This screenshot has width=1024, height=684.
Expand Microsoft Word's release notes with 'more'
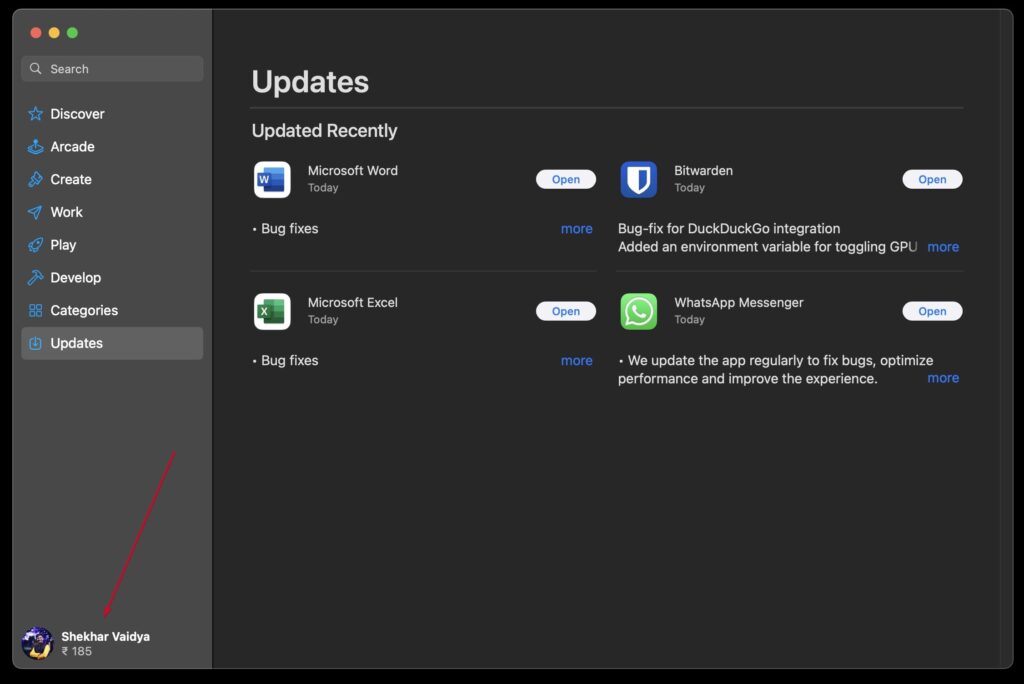(577, 228)
